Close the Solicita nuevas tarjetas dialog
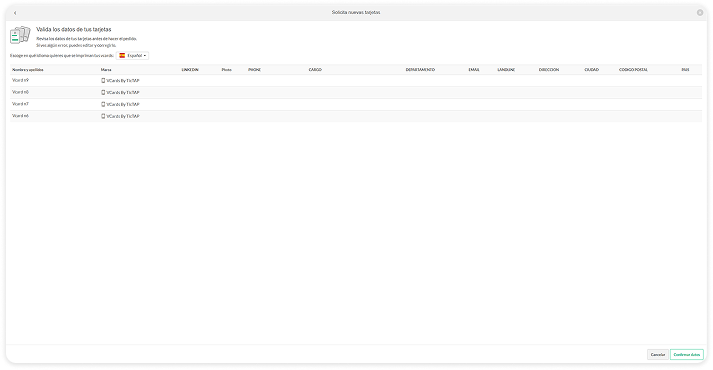713x370 pixels. coord(700,13)
